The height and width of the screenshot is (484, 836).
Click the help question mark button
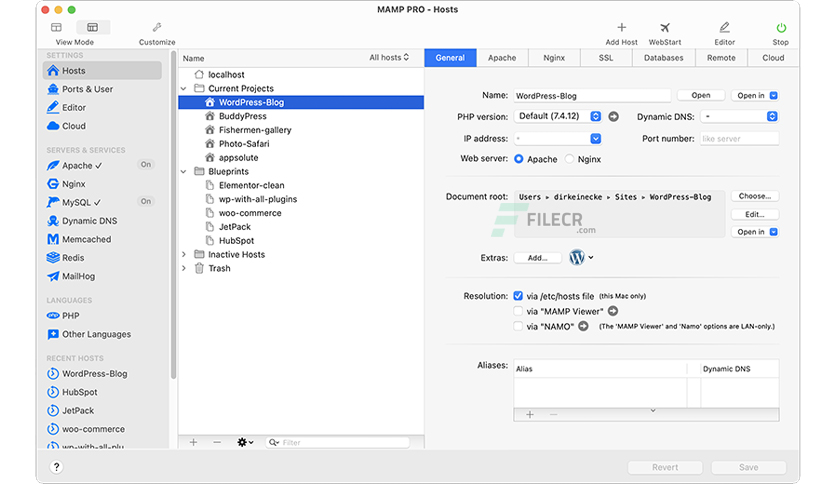click(x=57, y=467)
